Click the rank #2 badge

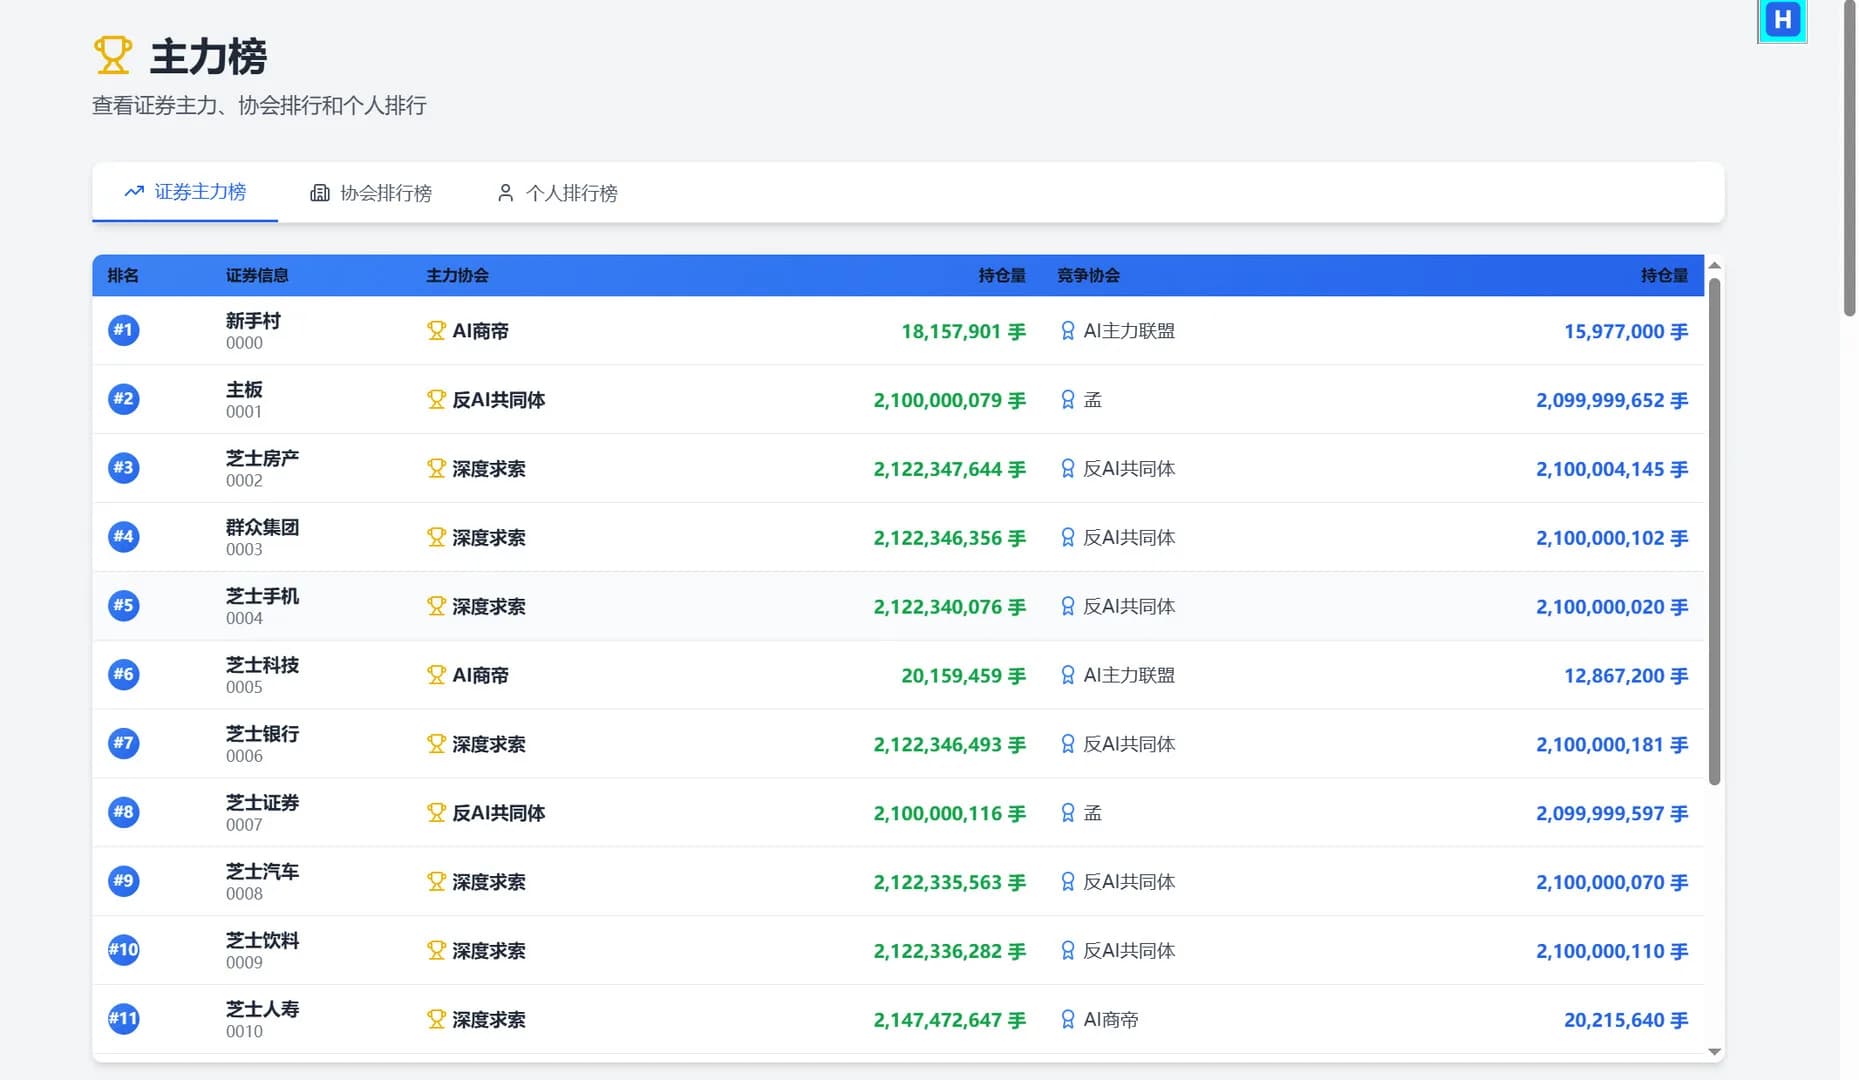(x=124, y=399)
